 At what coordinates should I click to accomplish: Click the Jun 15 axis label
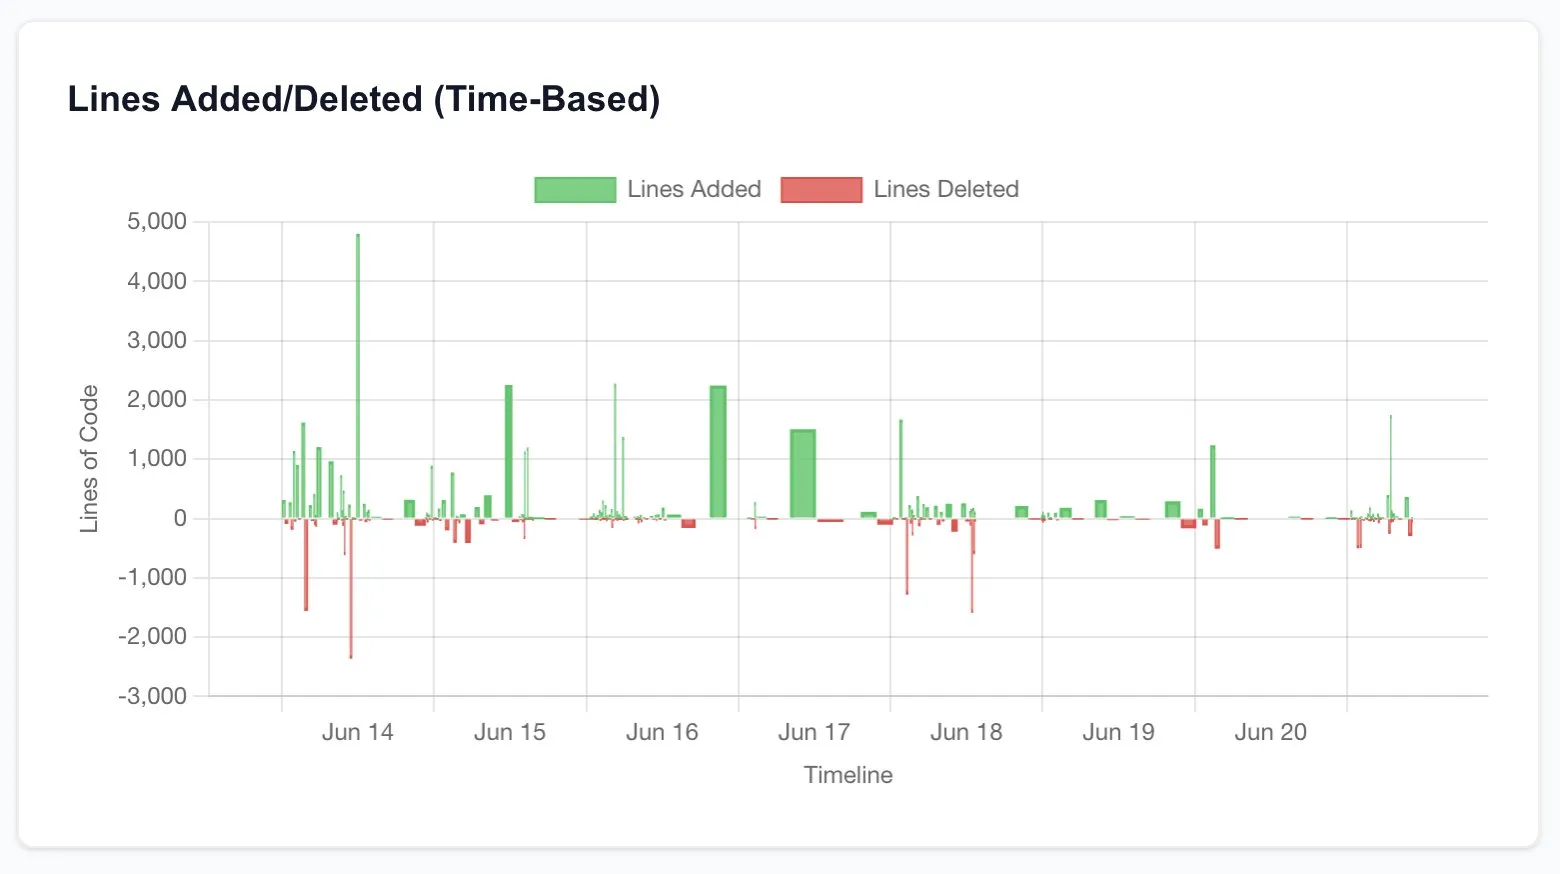(x=510, y=732)
